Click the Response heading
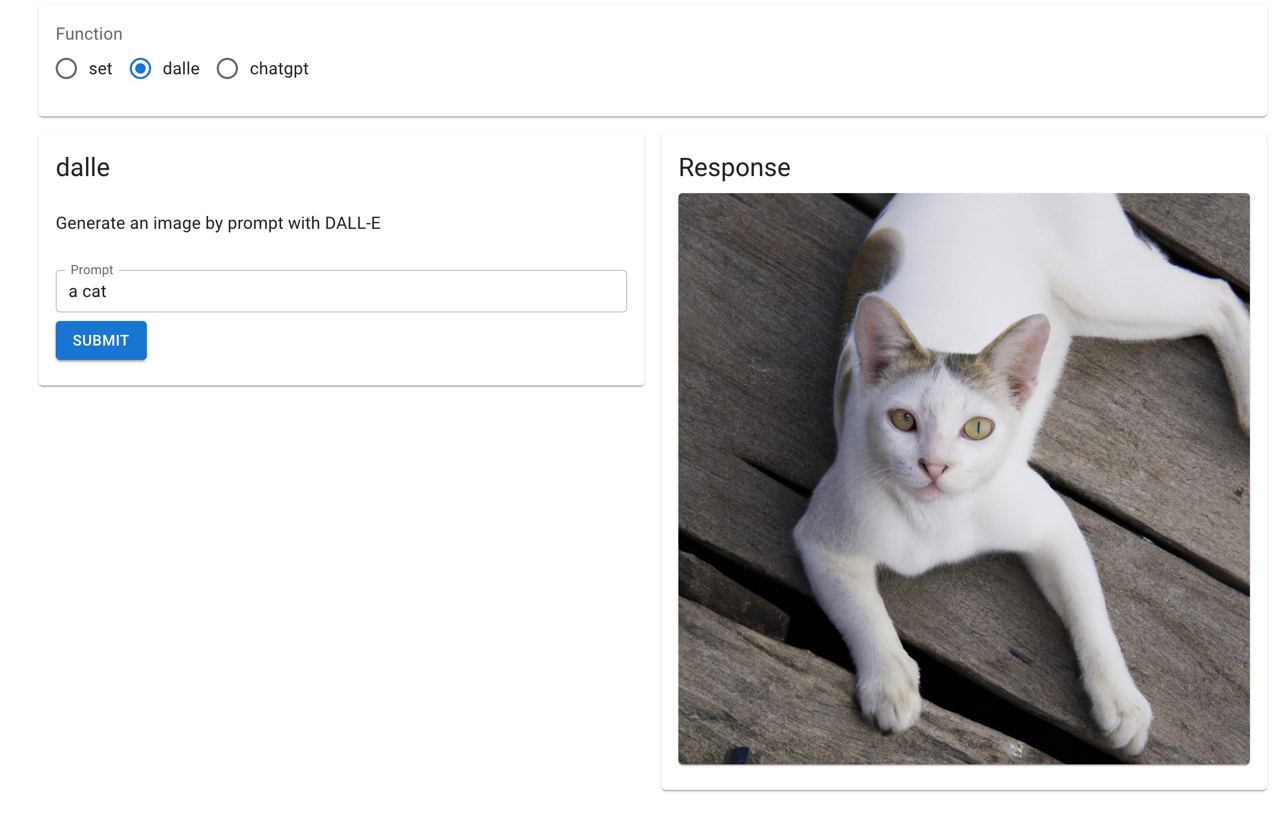The width and height of the screenshot is (1280, 820). tap(734, 167)
